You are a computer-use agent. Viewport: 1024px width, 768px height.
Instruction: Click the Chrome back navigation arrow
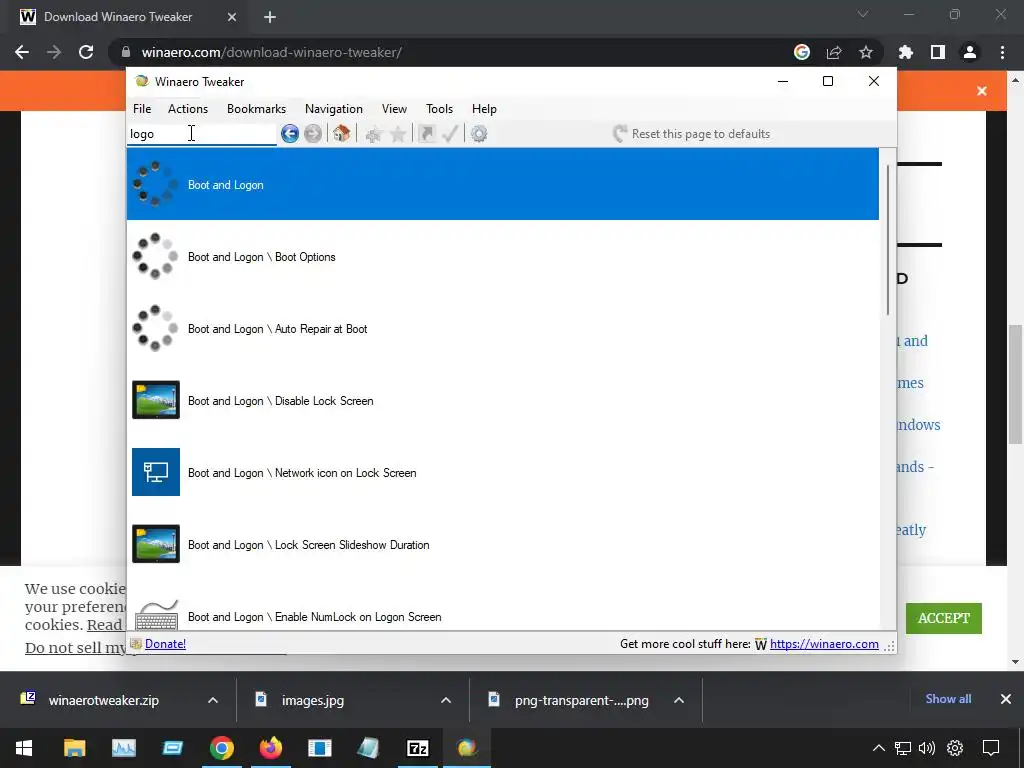[22, 52]
